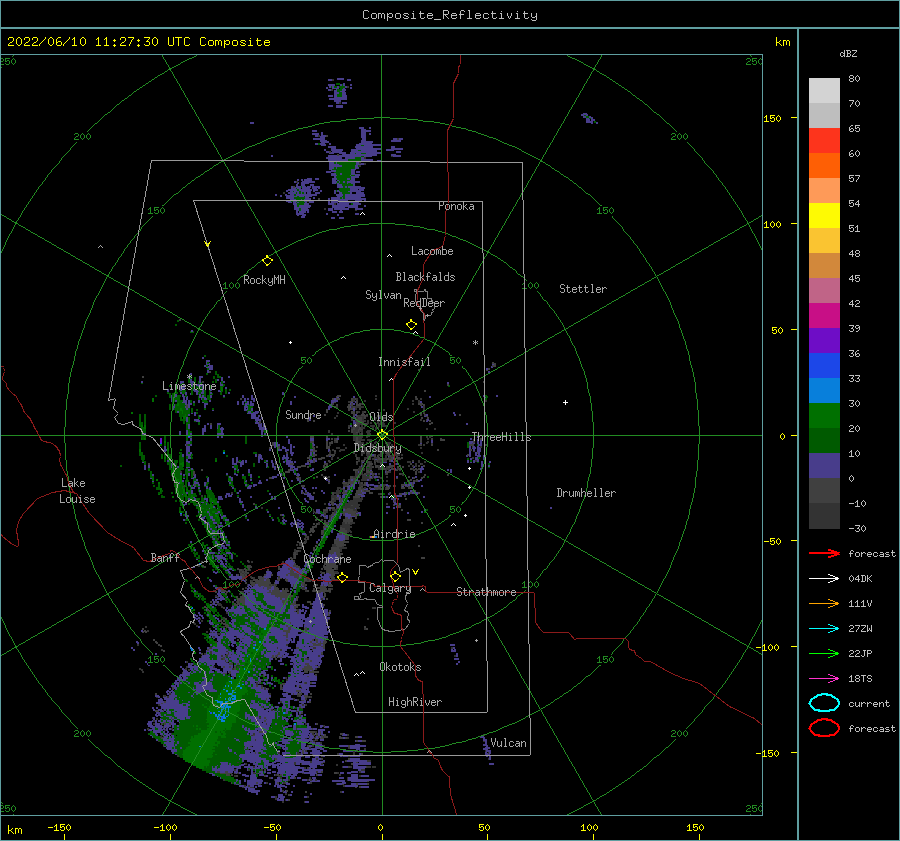Pick the light gray 70–80 dBZ swatch

pos(824,91)
